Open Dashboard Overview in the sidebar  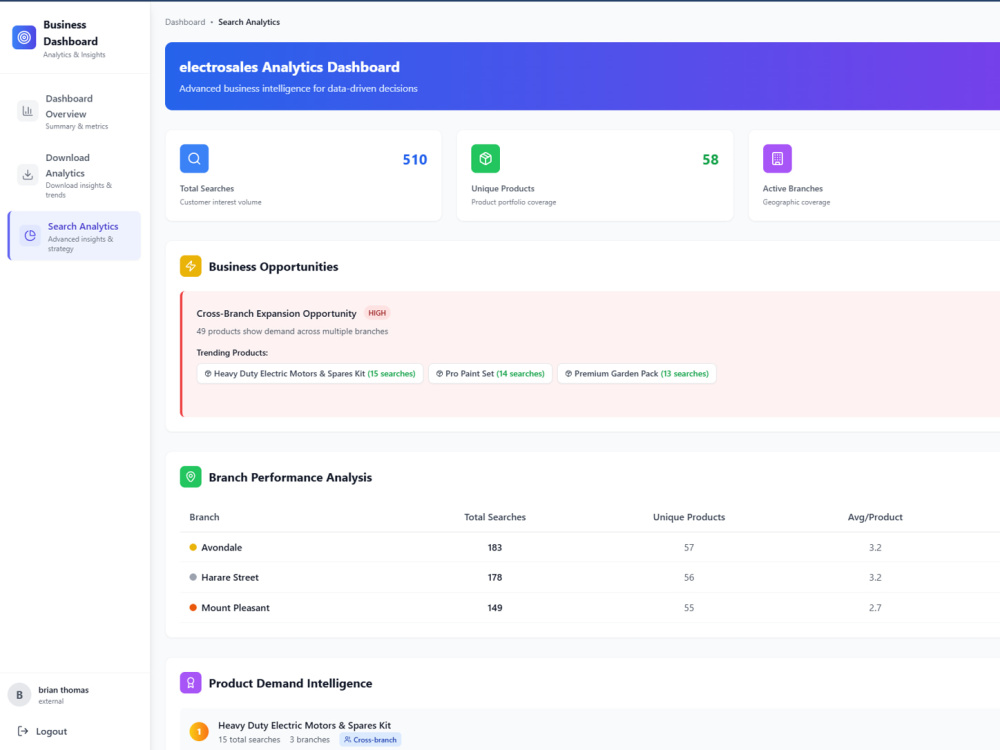click(75, 112)
